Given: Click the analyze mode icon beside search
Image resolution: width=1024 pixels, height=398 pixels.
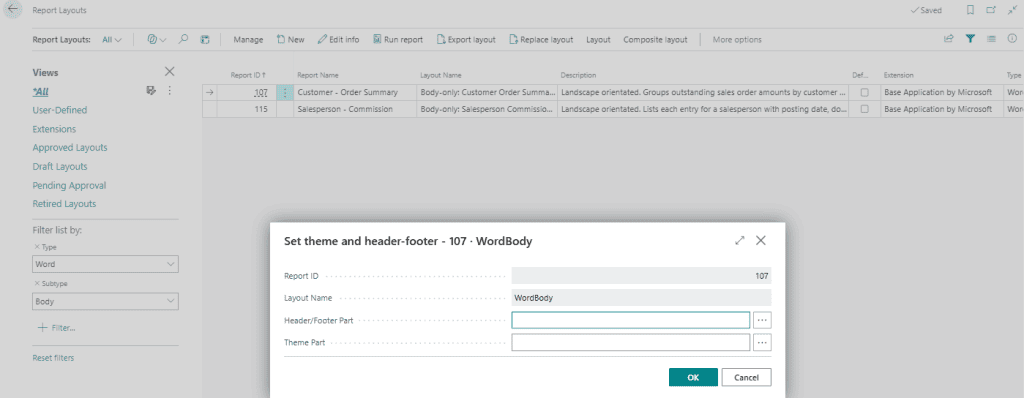Looking at the screenshot, I should (204, 39).
